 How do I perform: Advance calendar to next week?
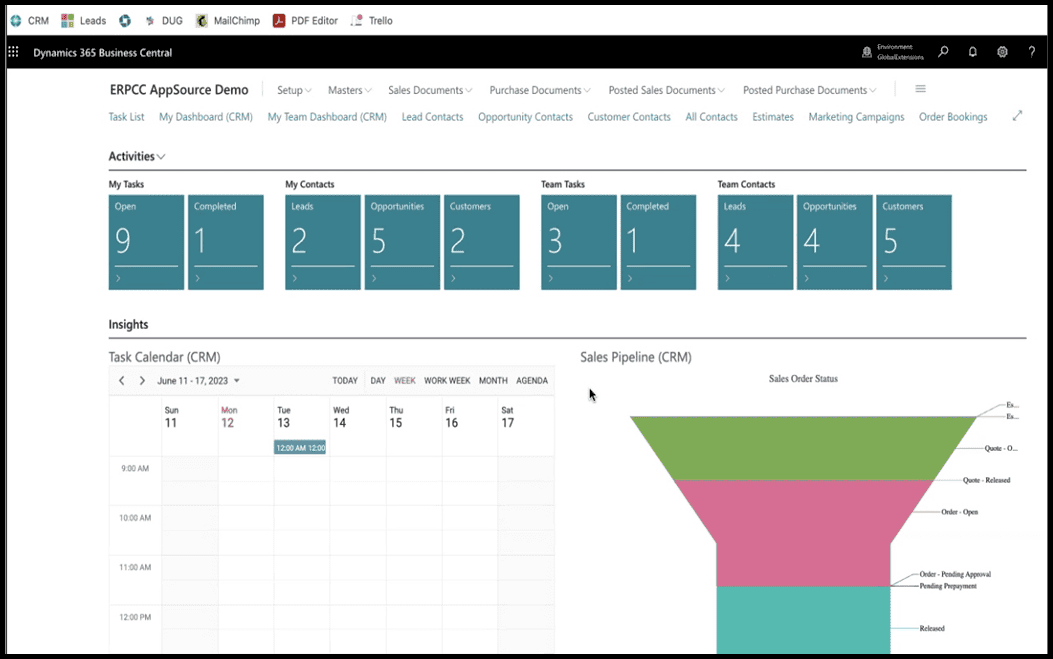click(142, 381)
